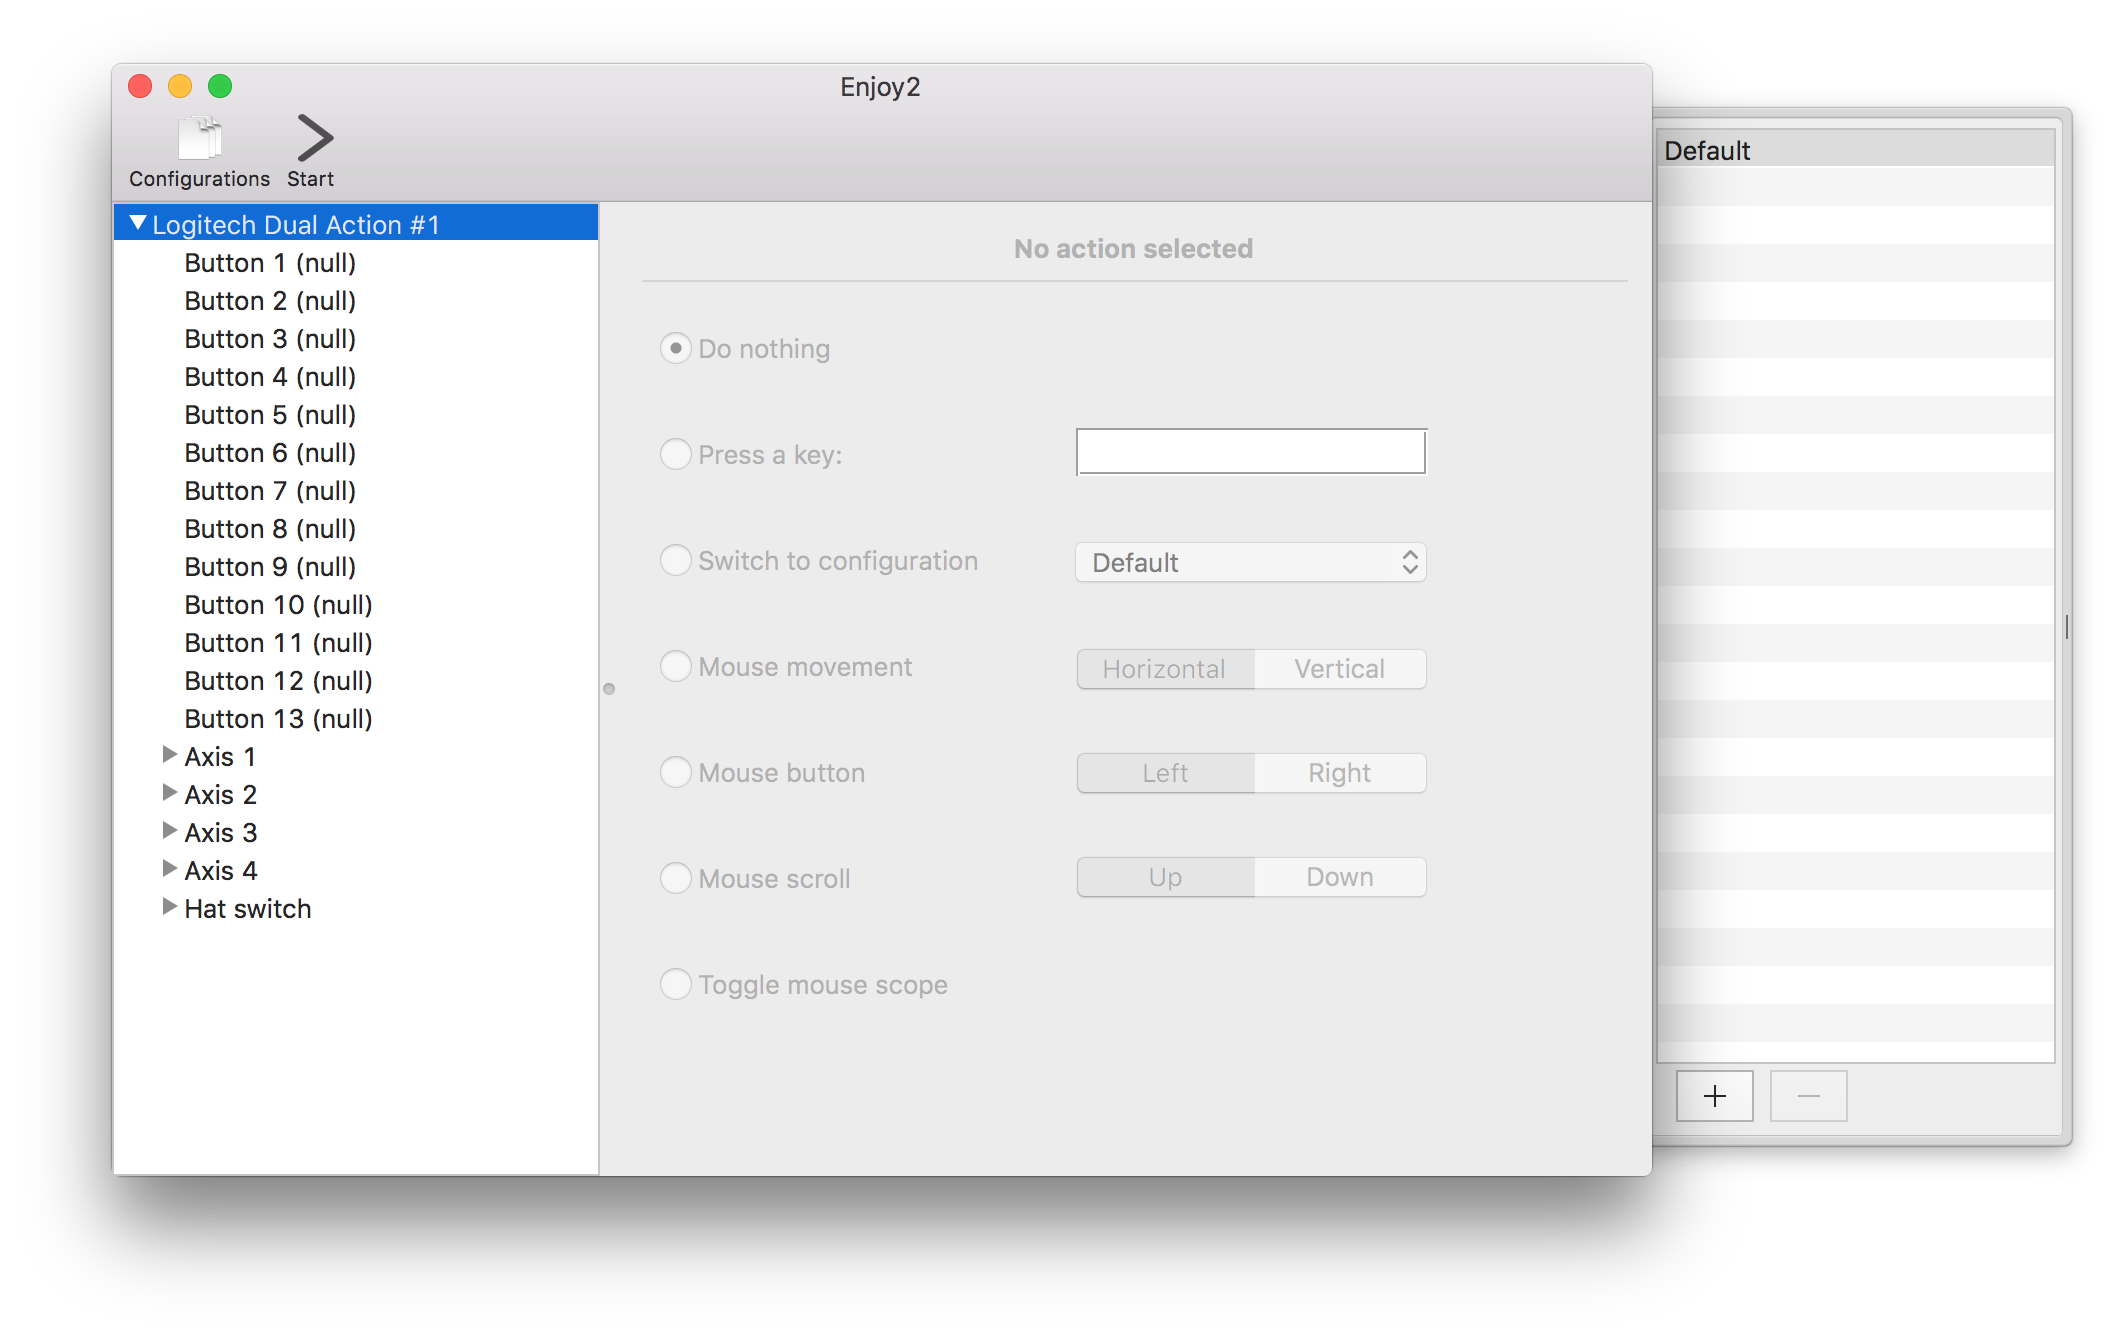Enable the Mouse movement radio option
Image resolution: width=2106 pixels, height=1336 pixels.
[676, 666]
